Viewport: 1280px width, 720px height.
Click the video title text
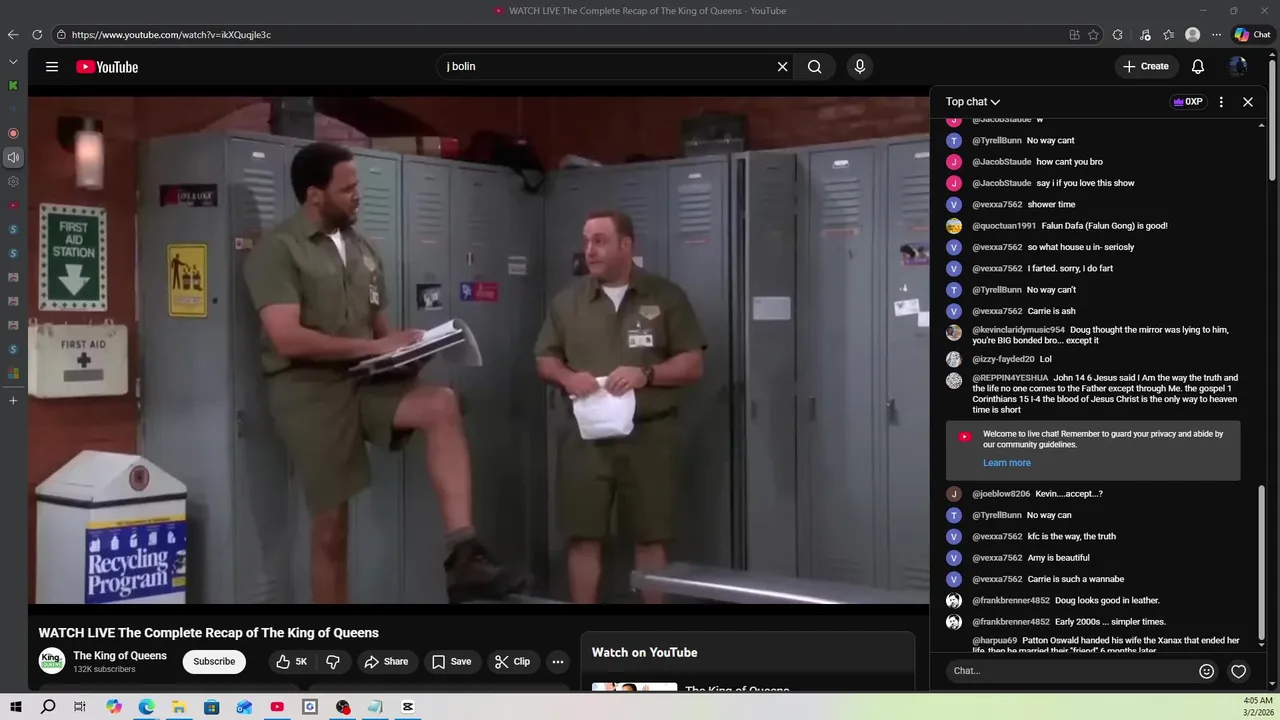[208, 633]
